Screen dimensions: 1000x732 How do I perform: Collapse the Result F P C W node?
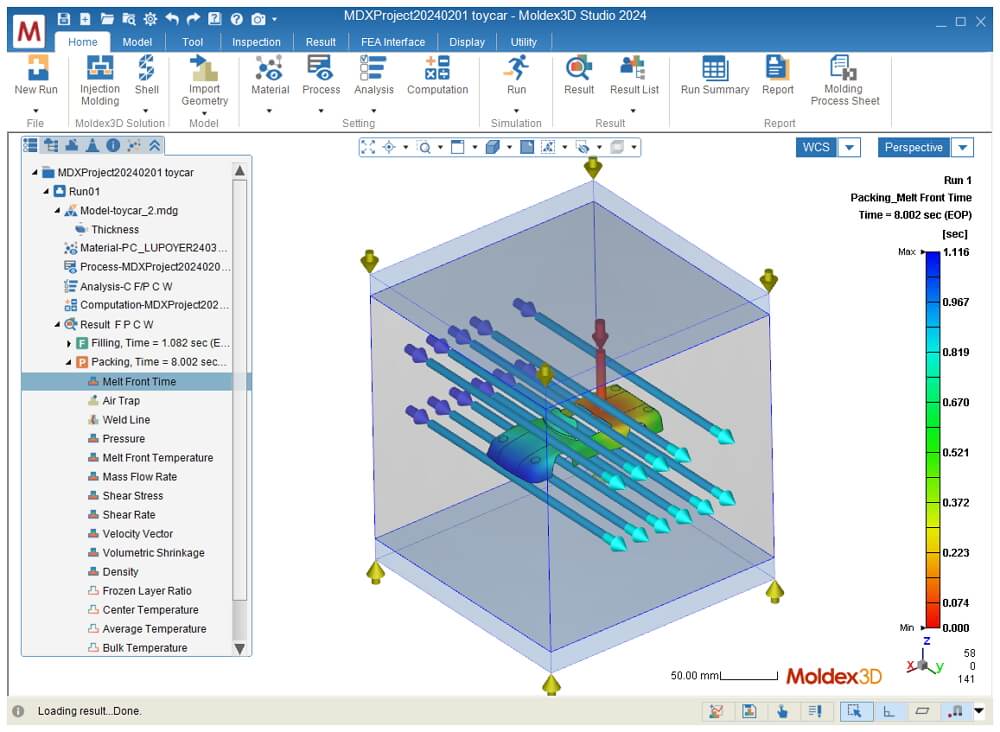tap(57, 324)
